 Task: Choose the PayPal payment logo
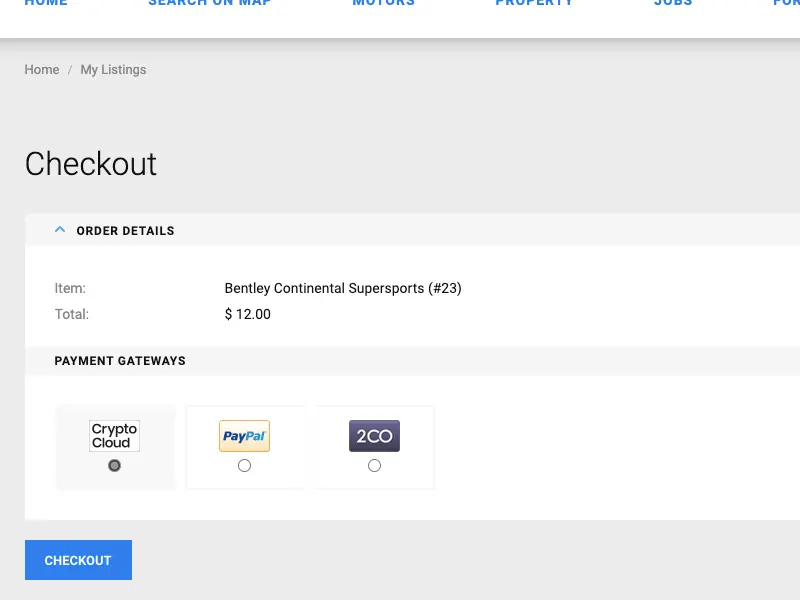[x=244, y=436]
